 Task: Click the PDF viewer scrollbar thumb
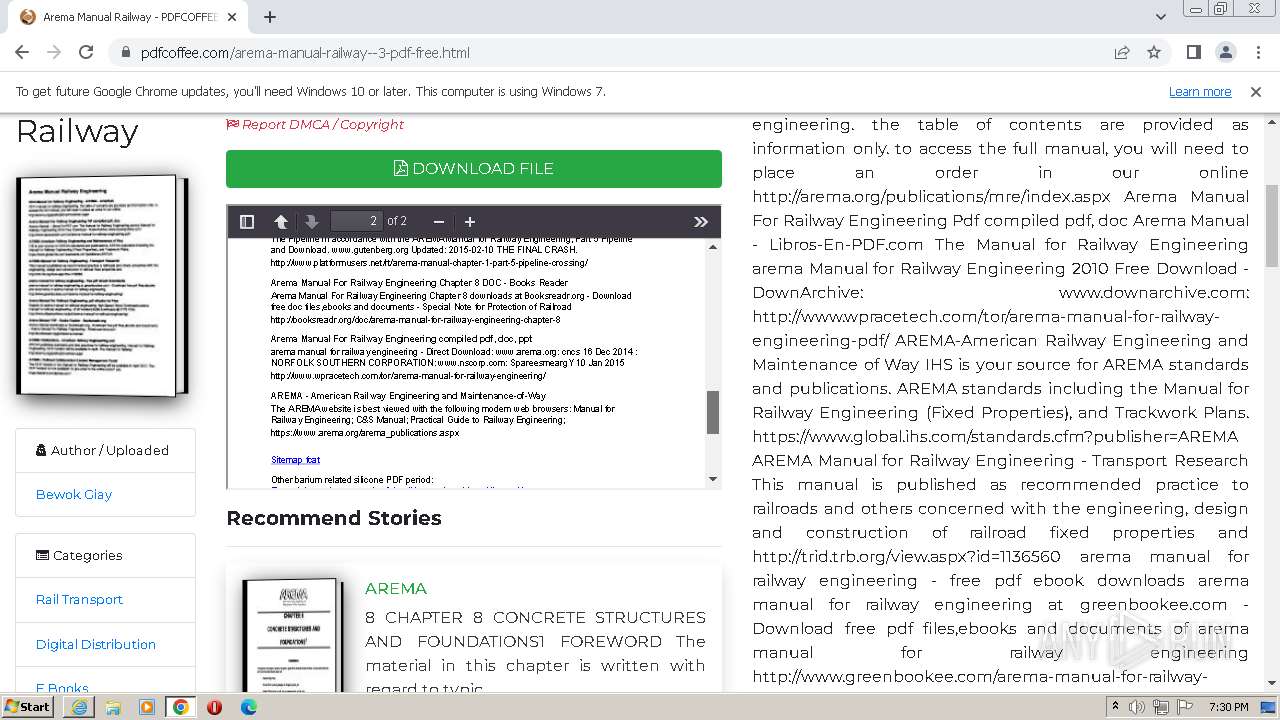click(713, 411)
